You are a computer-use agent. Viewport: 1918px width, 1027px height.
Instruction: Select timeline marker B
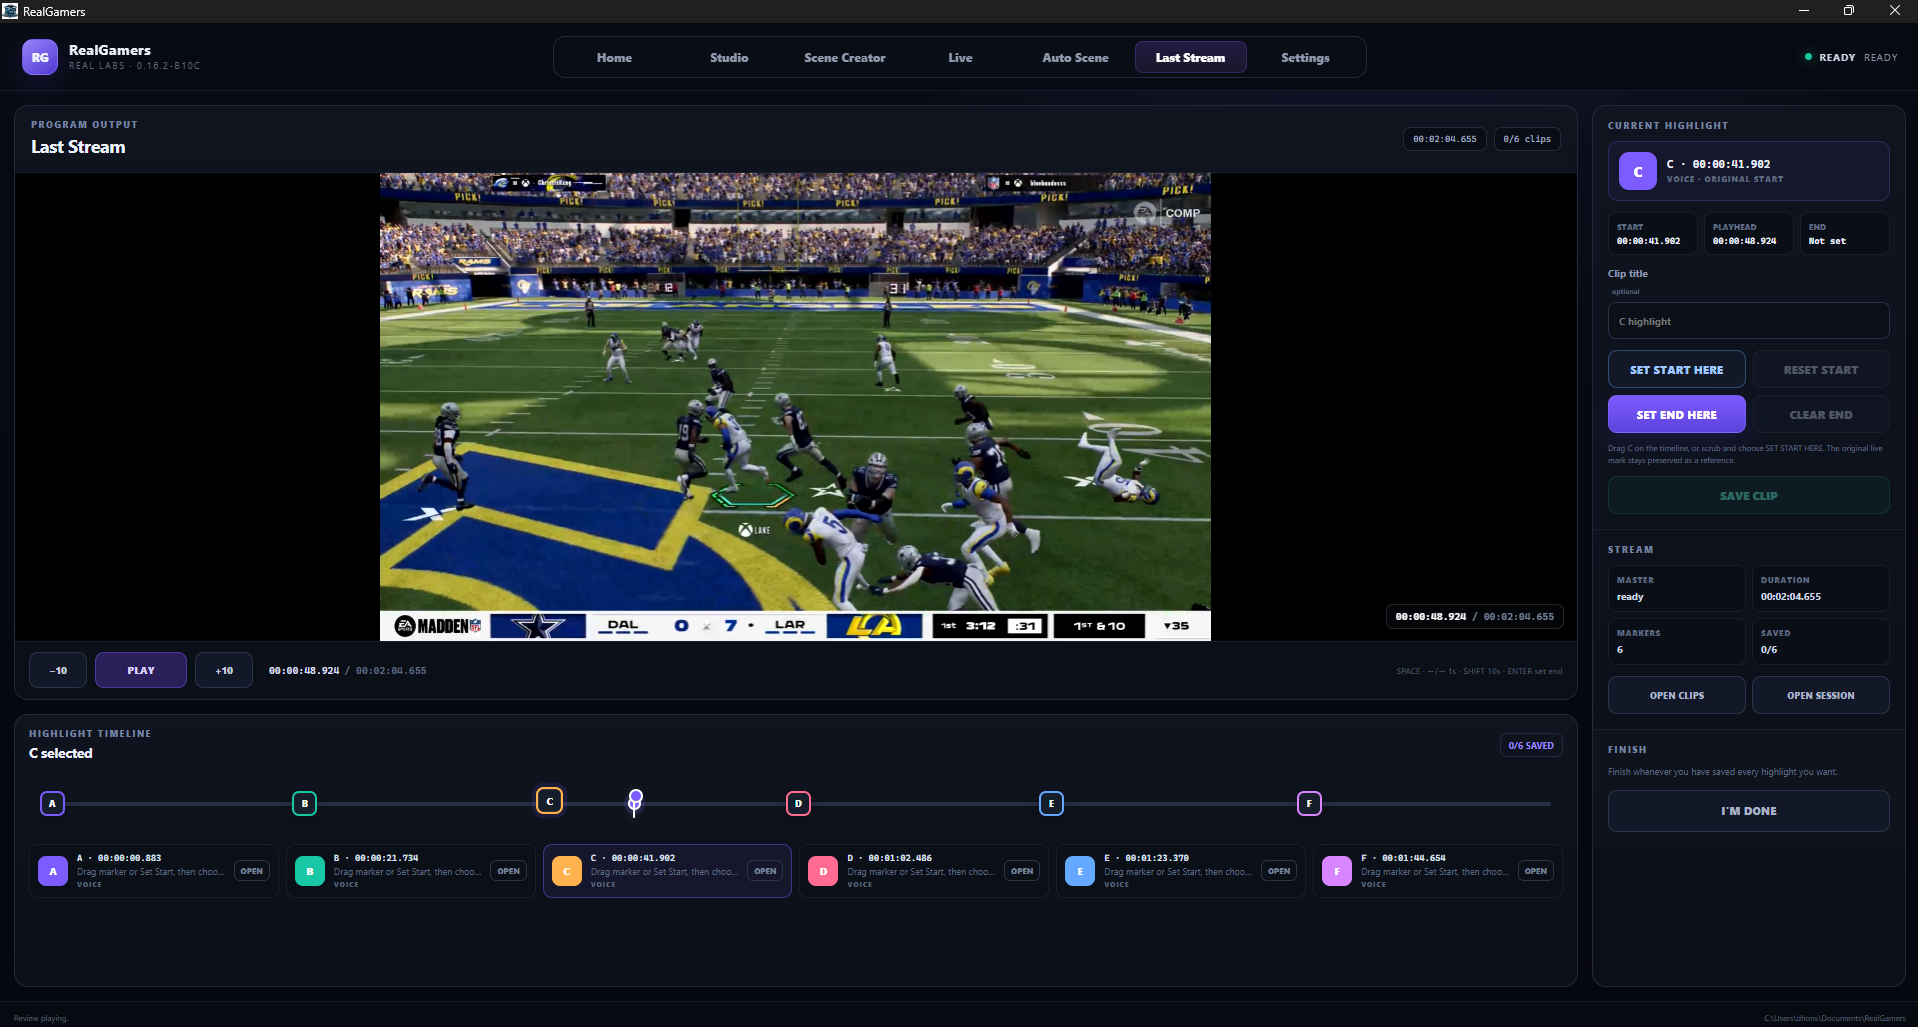point(305,803)
